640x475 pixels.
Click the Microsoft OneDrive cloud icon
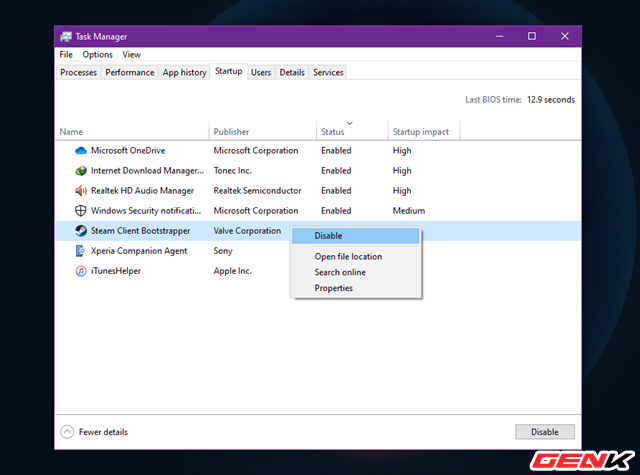81,151
